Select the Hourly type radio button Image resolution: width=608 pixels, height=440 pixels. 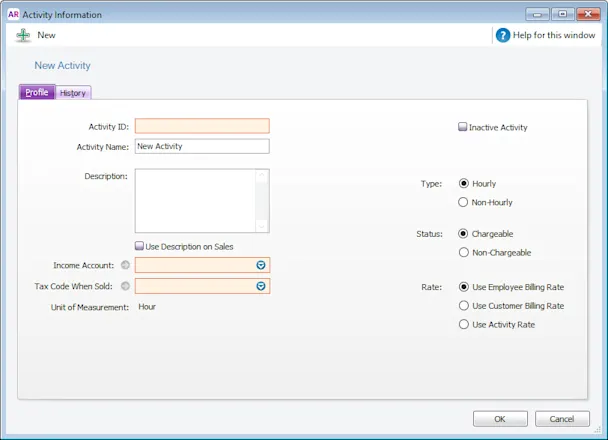click(464, 183)
